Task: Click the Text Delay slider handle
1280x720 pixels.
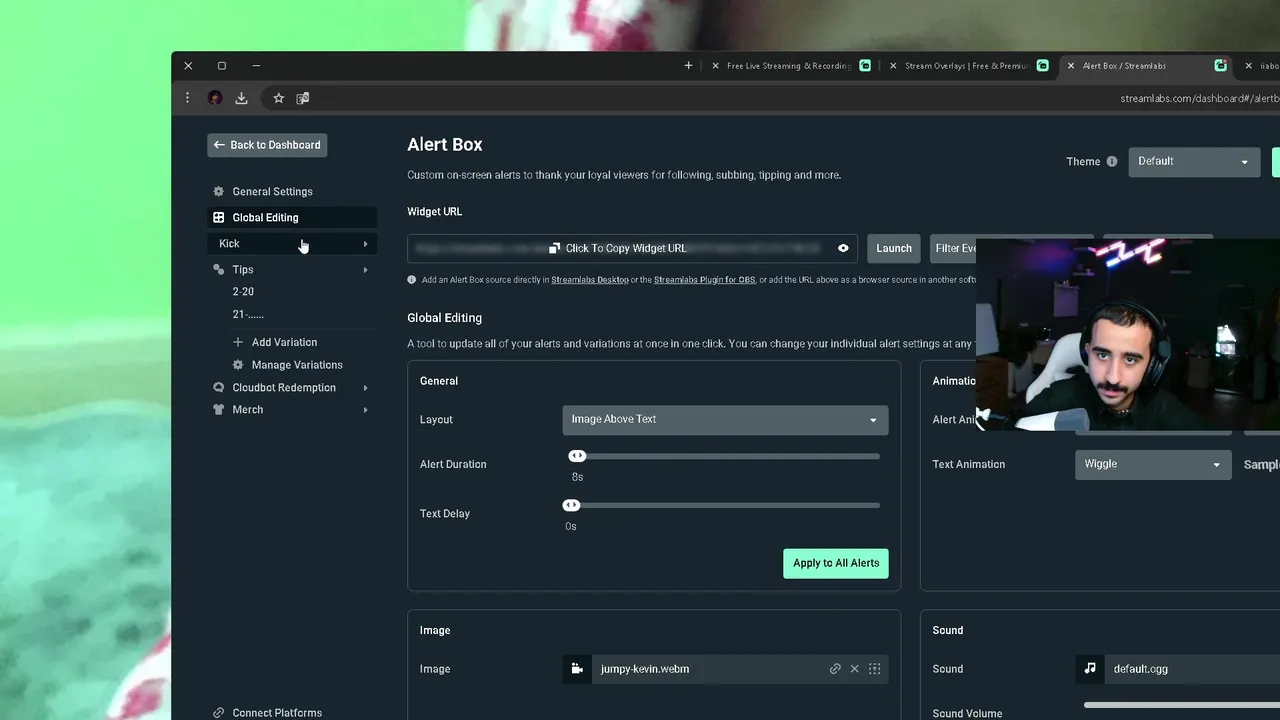Action: [571, 505]
